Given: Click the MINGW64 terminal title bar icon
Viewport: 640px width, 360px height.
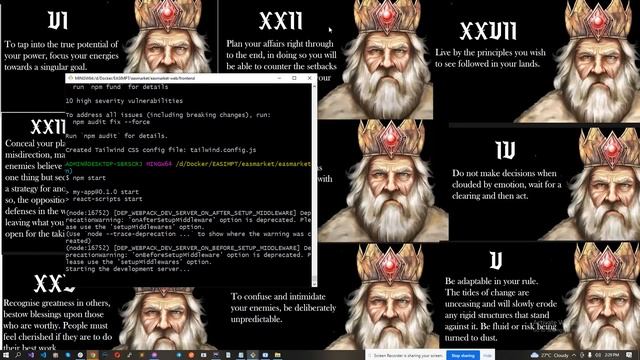Looking at the screenshot, I should click(71, 78).
